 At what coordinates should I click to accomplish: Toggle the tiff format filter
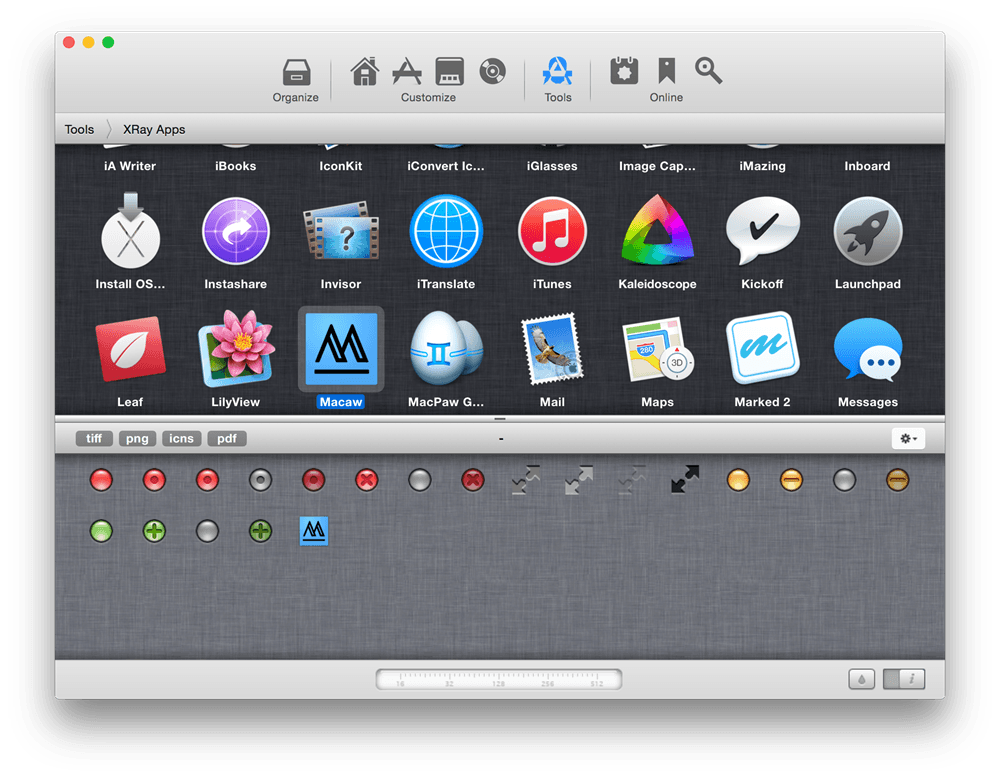coord(94,438)
